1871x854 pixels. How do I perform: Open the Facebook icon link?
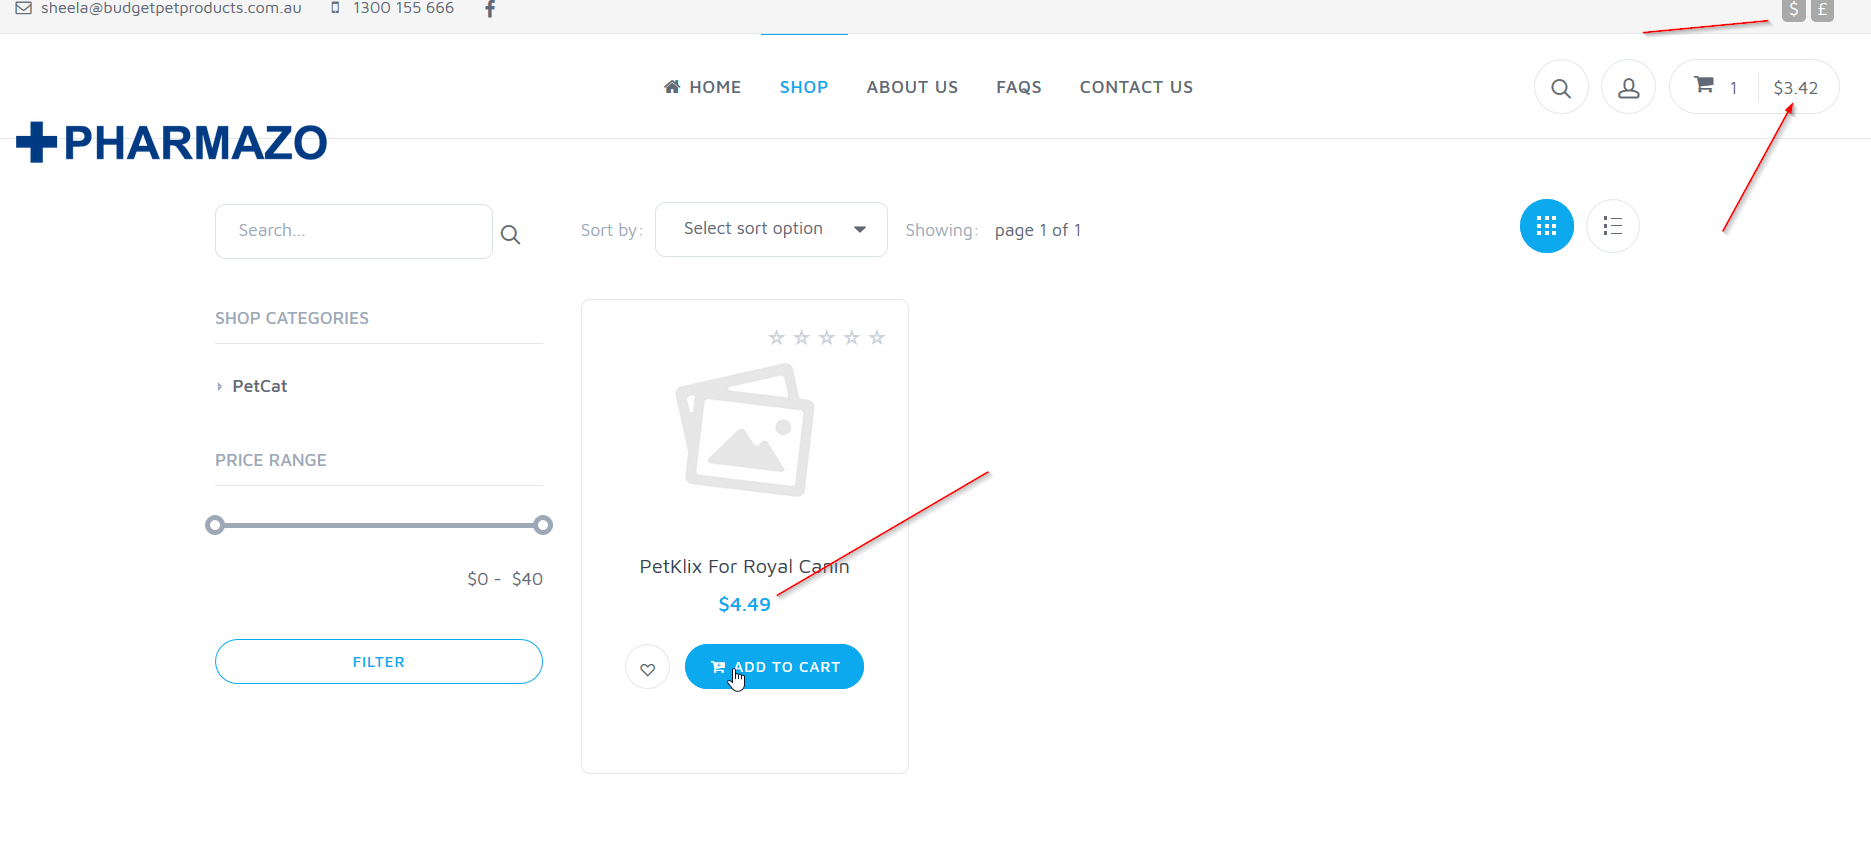pos(490,8)
